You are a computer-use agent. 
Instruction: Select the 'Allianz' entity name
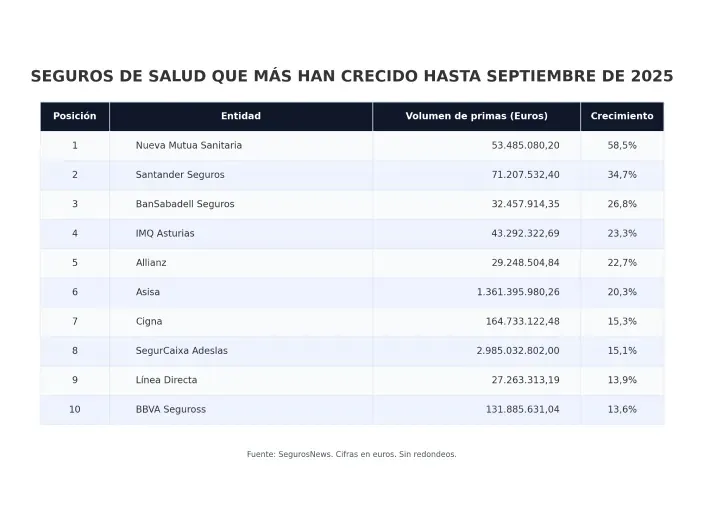click(151, 263)
